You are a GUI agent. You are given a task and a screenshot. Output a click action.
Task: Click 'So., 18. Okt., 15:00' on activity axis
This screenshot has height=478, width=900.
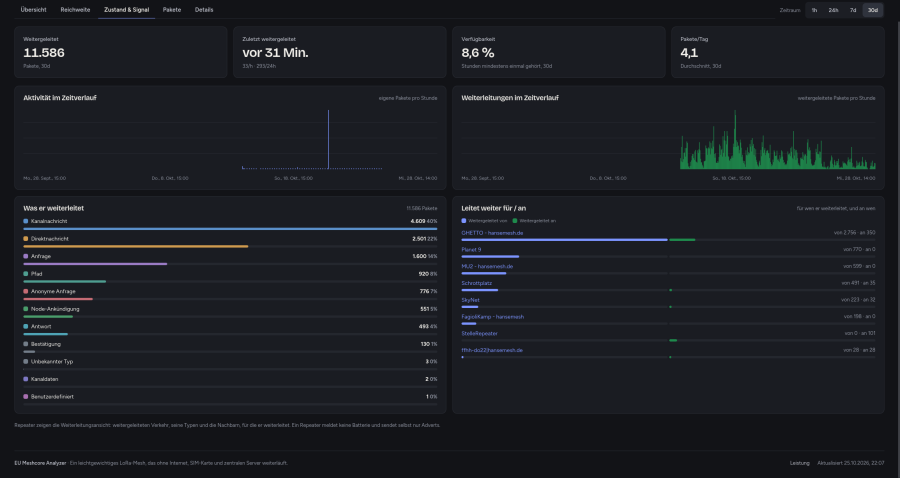click(293, 178)
